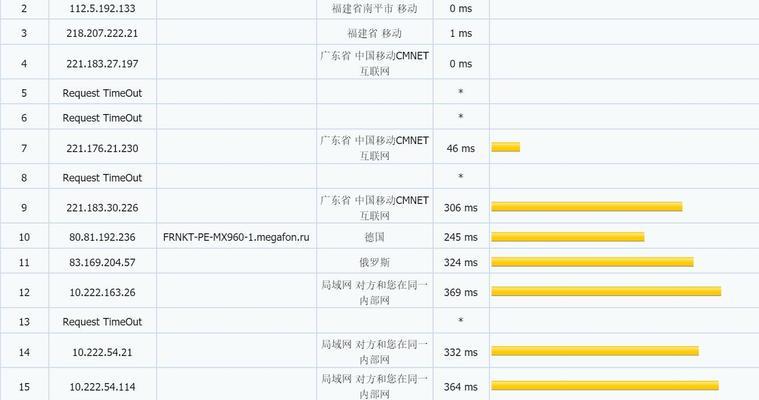Click the hop 5 Request TimeOut entry
The width and height of the screenshot is (759, 400).
pos(102,93)
